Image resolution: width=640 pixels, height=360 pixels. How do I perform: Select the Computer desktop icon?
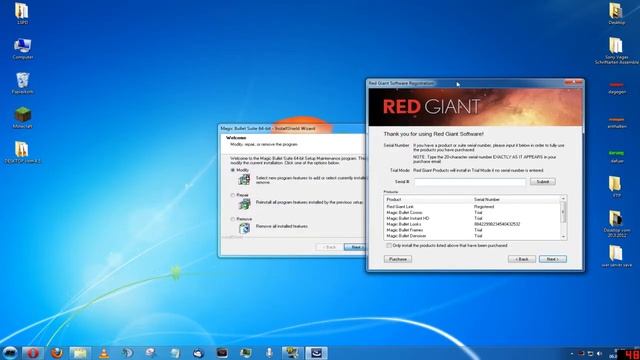click(x=22, y=49)
